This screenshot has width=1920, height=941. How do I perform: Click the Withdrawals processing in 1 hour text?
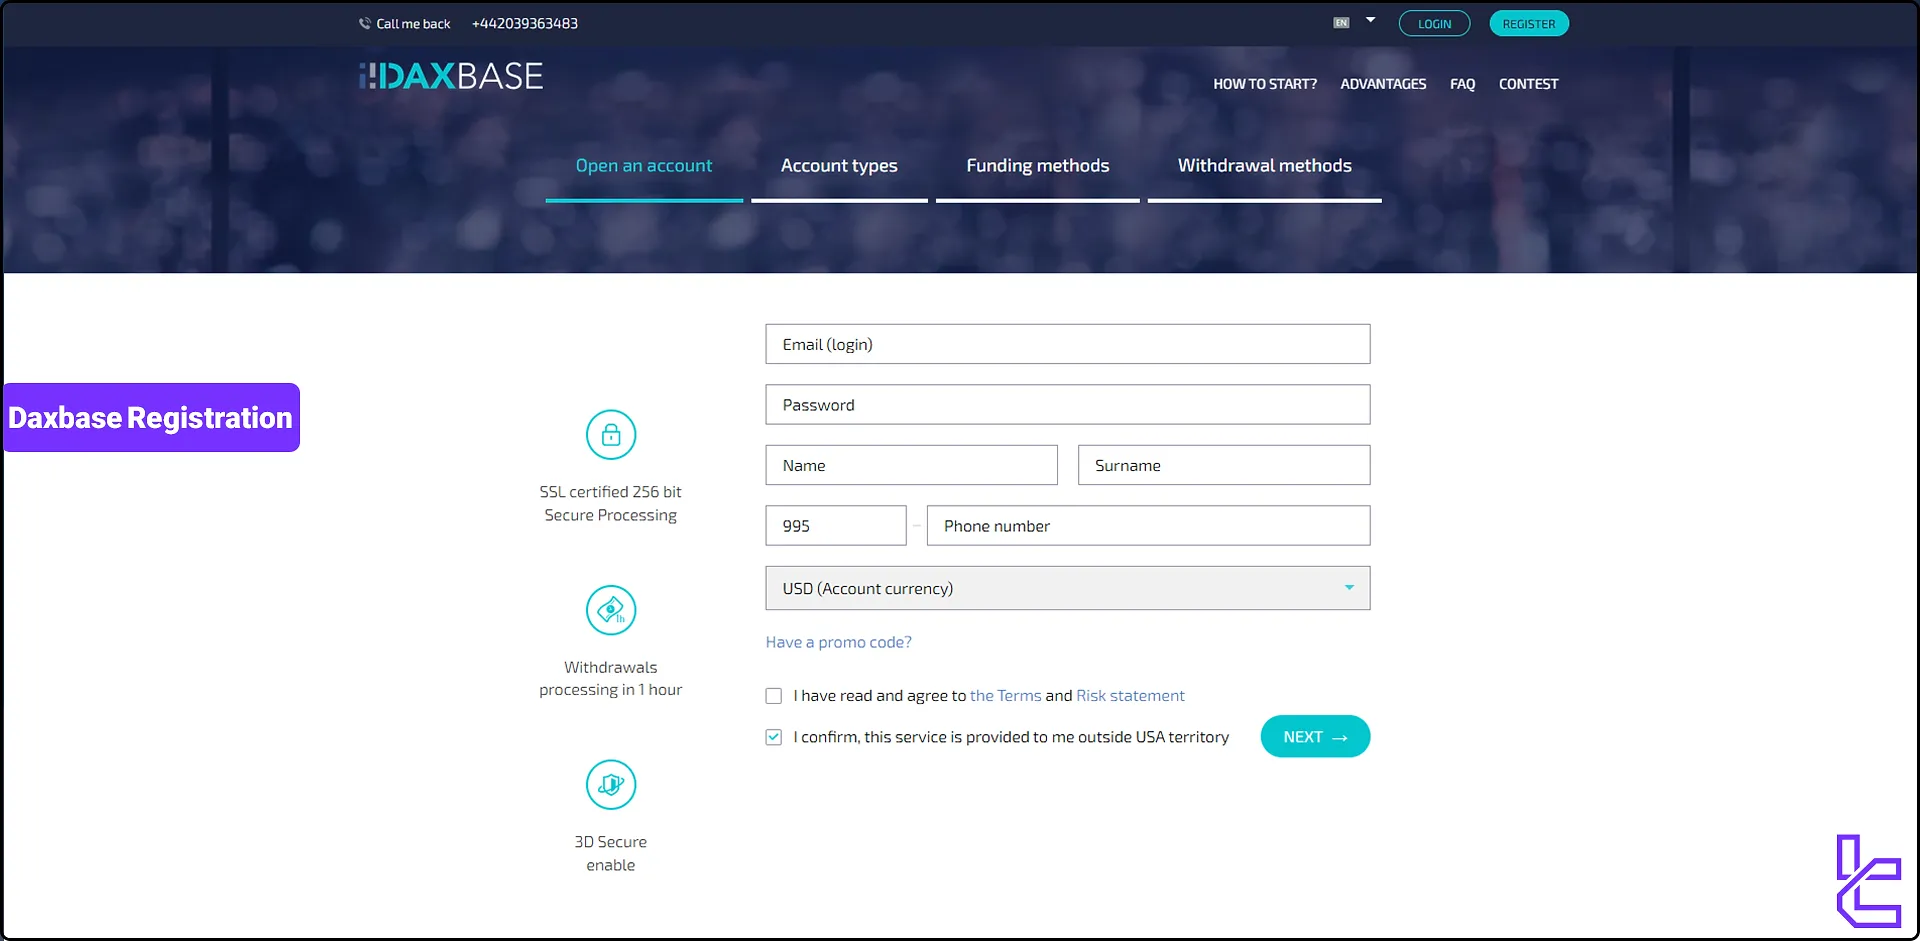[x=611, y=679]
